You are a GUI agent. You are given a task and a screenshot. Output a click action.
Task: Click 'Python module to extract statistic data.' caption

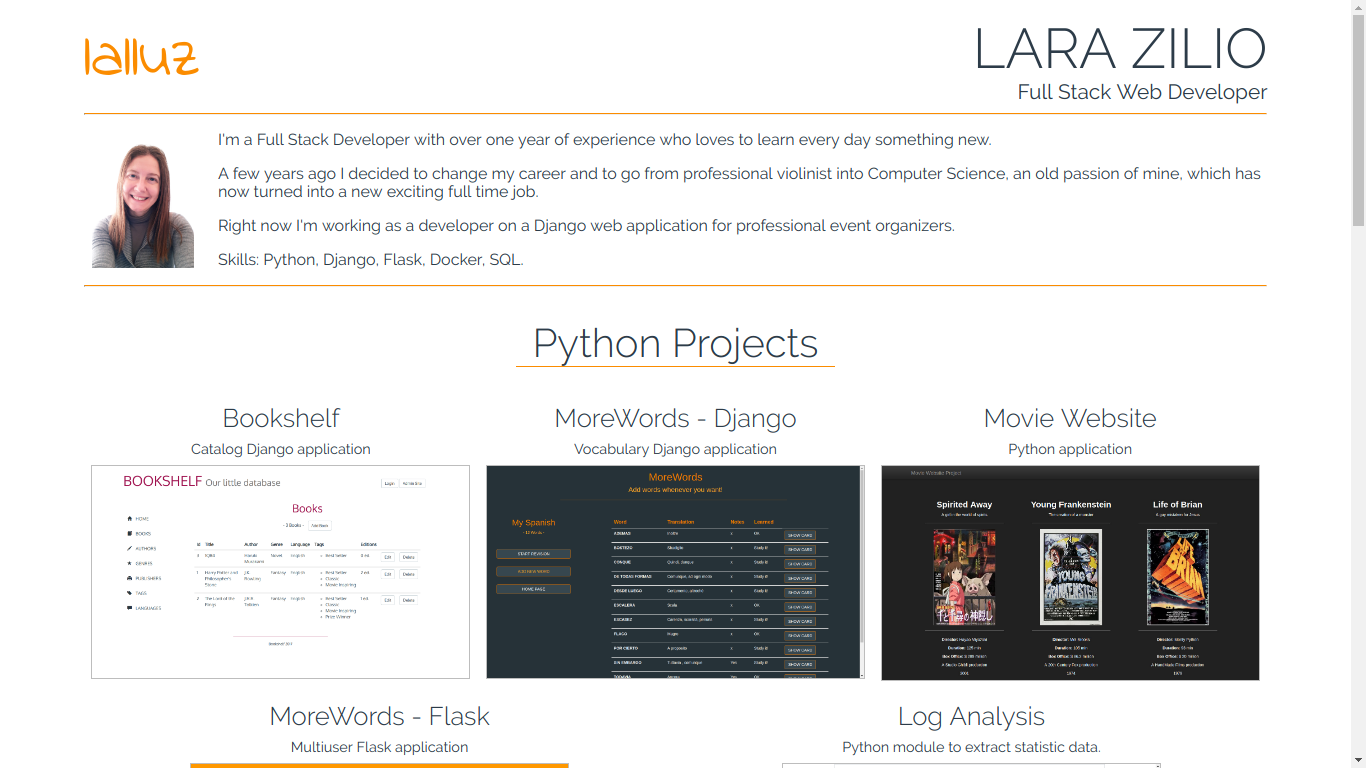pyautogui.click(x=971, y=747)
